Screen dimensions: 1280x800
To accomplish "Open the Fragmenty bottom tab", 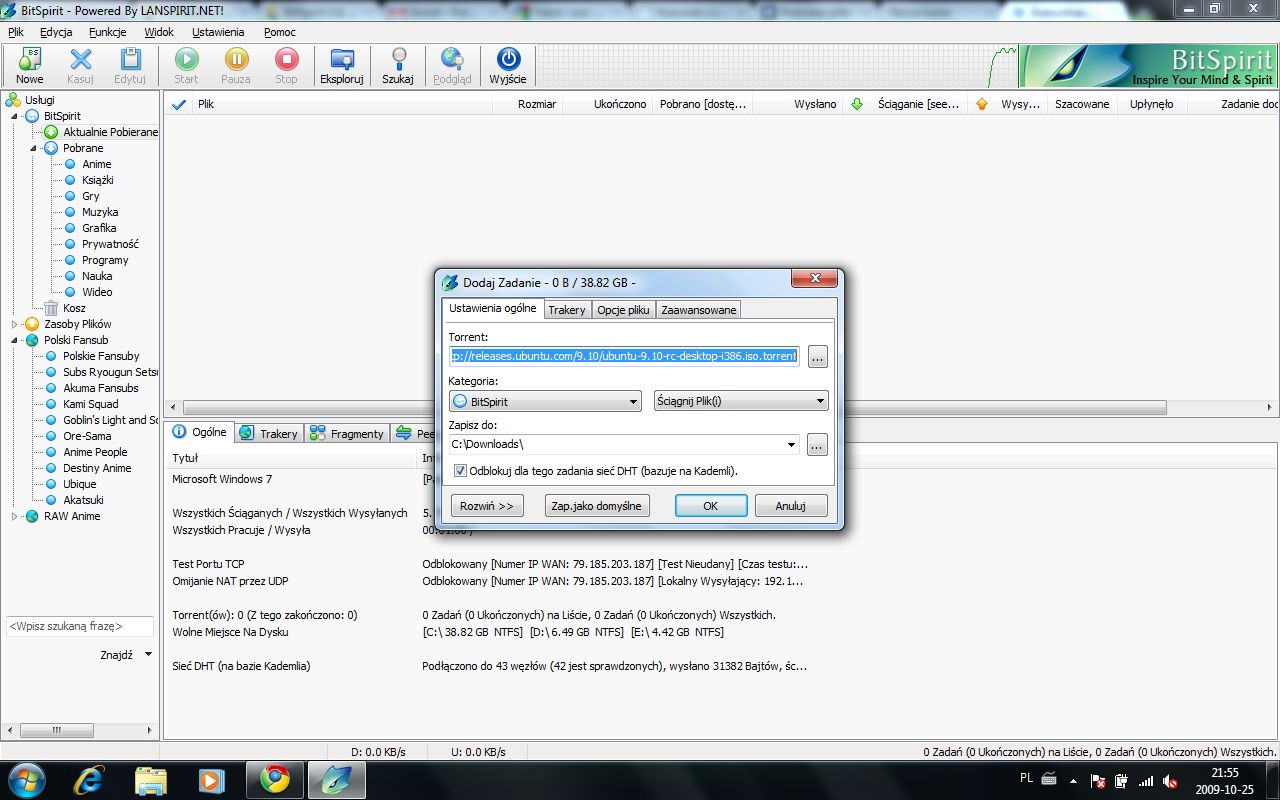I will (347, 433).
